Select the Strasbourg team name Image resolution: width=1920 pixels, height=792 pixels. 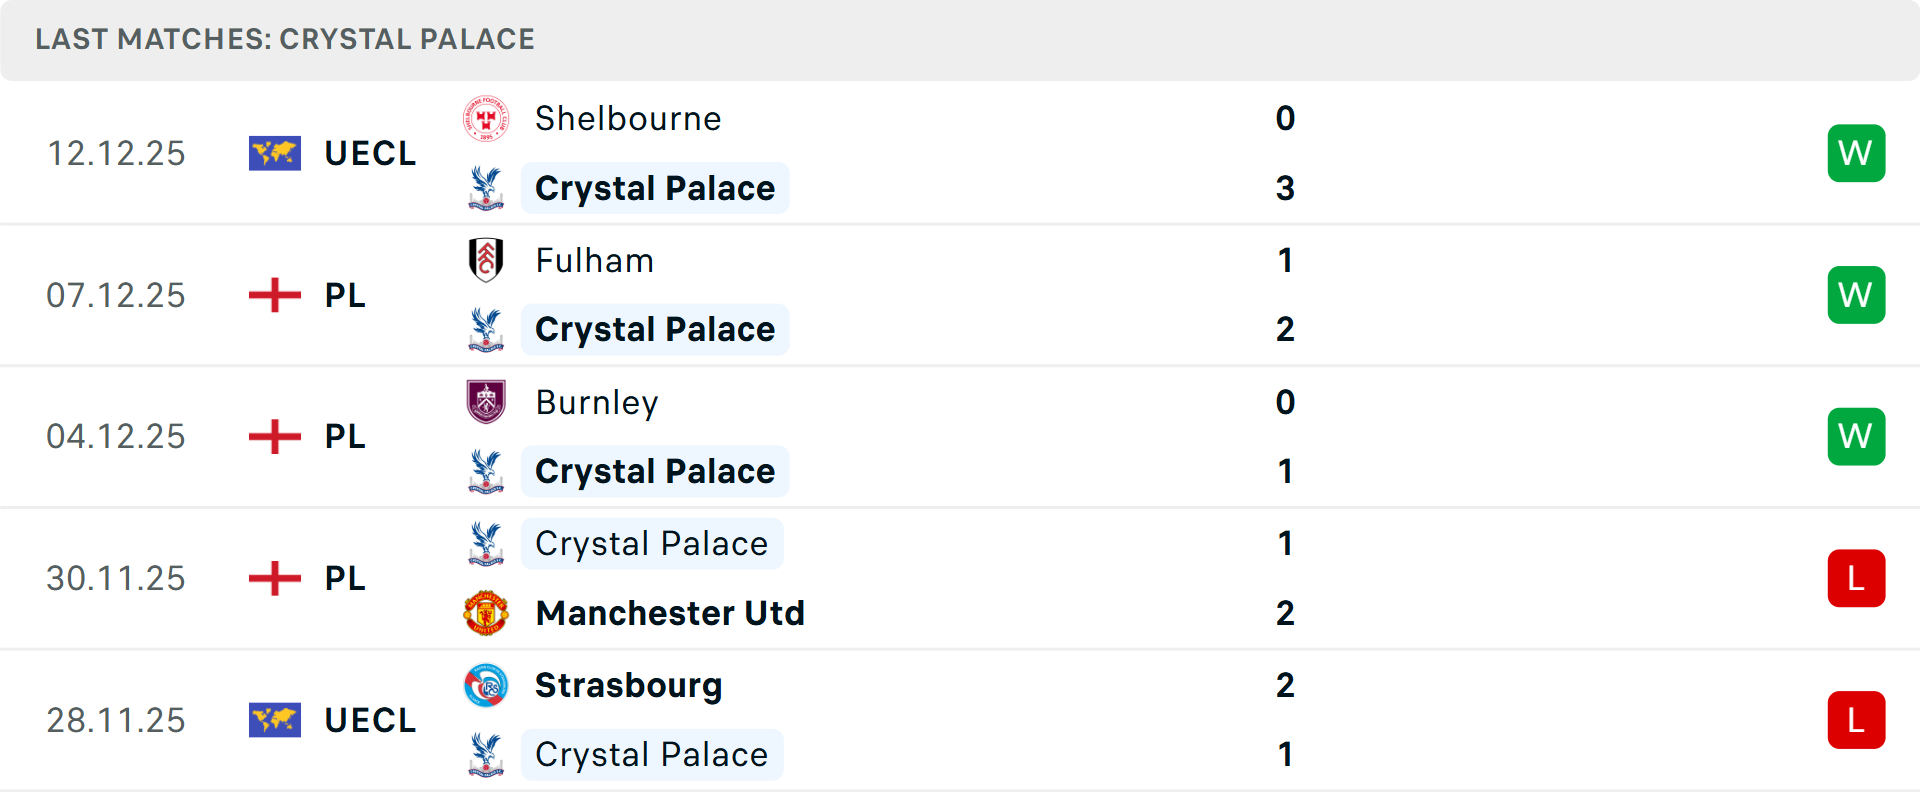coord(628,686)
